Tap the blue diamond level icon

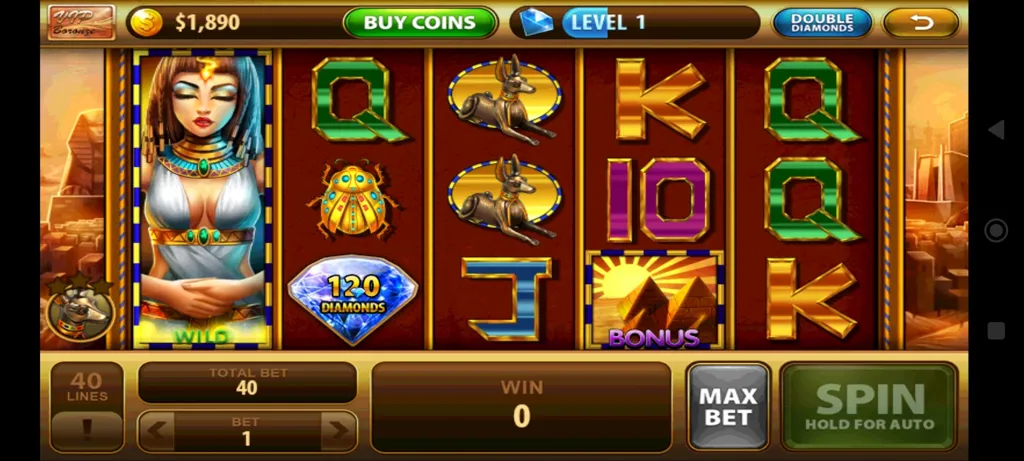pyautogui.click(x=536, y=22)
